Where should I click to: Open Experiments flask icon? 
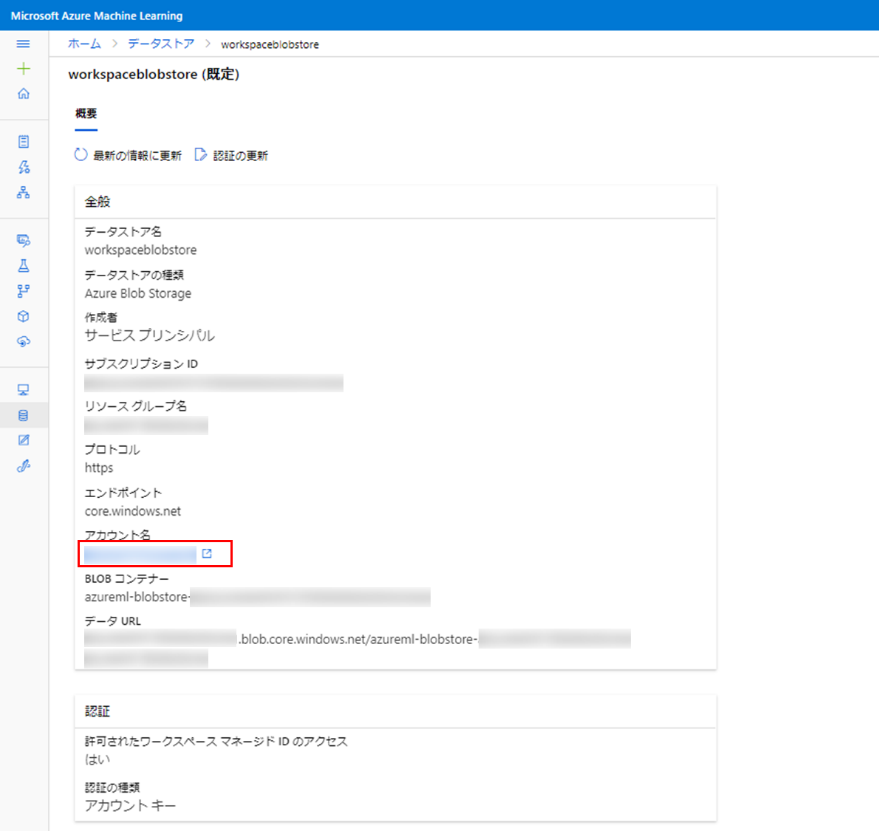click(x=23, y=266)
